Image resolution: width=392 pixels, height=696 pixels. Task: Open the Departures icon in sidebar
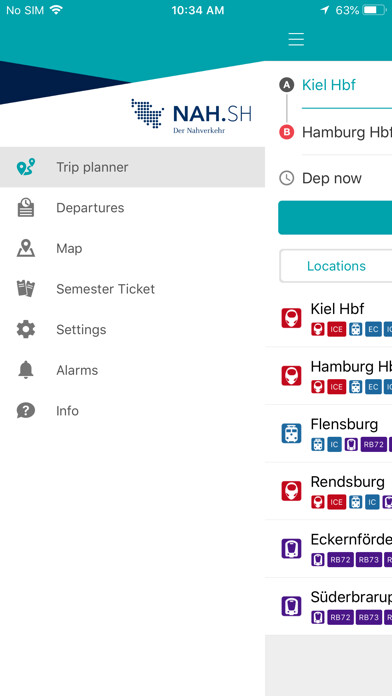coord(26,208)
